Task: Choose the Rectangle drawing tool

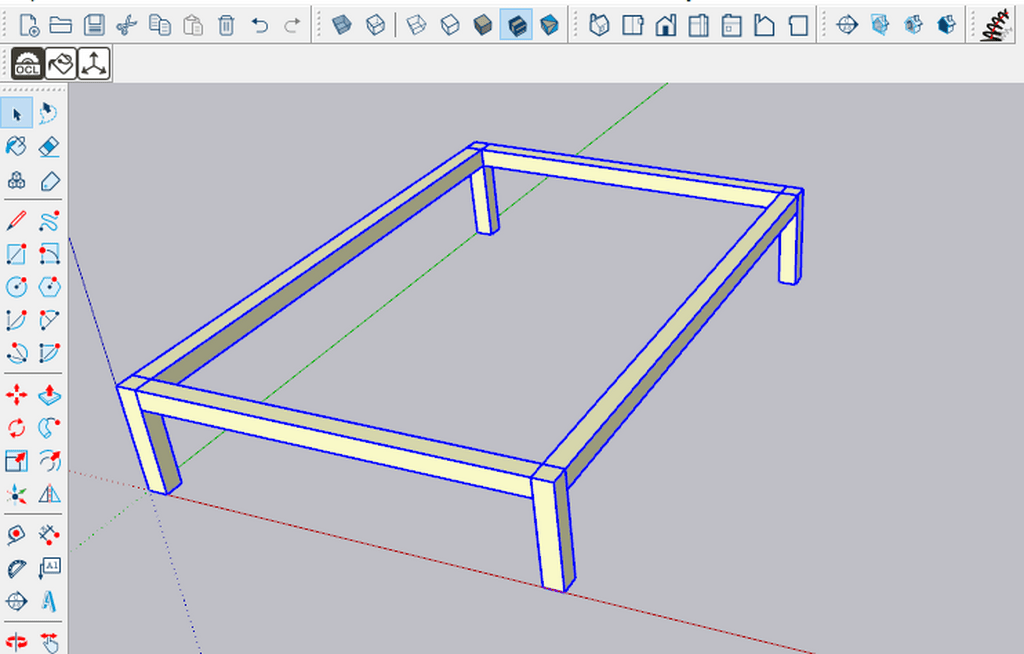Action: [17, 254]
